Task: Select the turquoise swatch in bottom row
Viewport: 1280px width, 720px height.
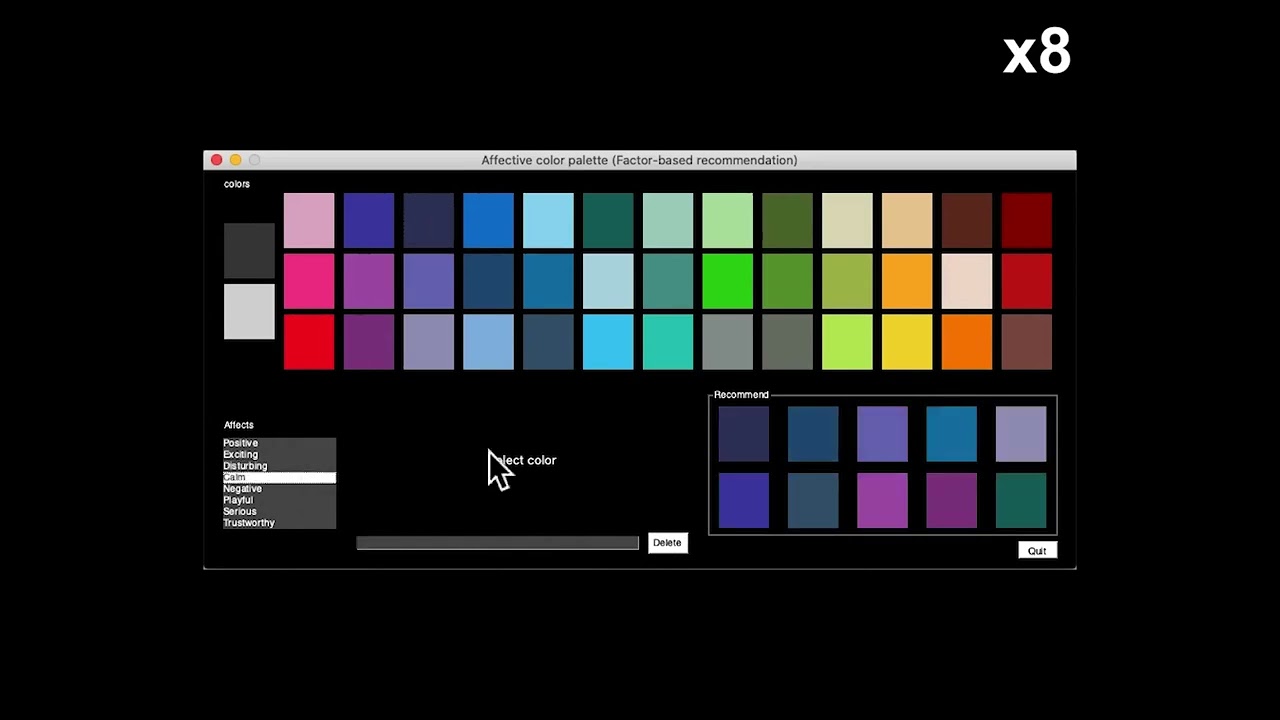Action: [x=668, y=342]
